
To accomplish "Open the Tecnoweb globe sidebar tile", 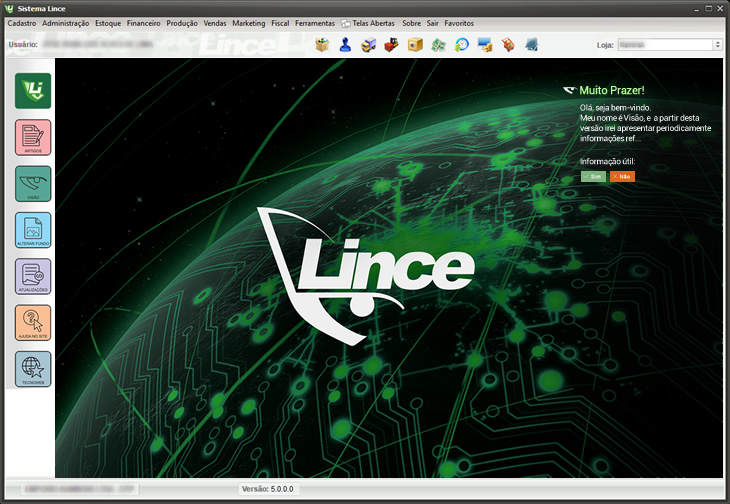I will [x=33, y=369].
